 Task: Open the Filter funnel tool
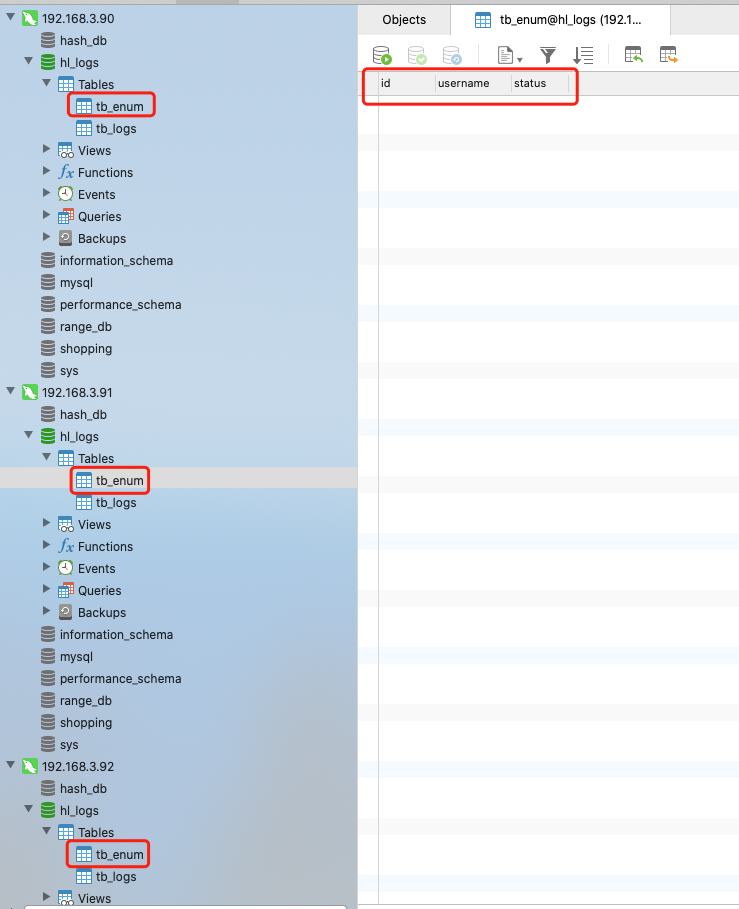(548, 55)
